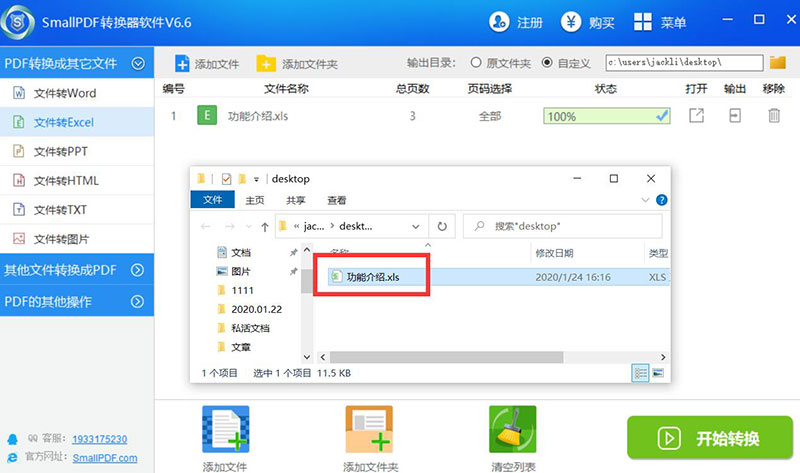Open Explorer quick access toolbar dropdown arrow
This screenshot has width=800, height=473.
click(x=256, y=179)
